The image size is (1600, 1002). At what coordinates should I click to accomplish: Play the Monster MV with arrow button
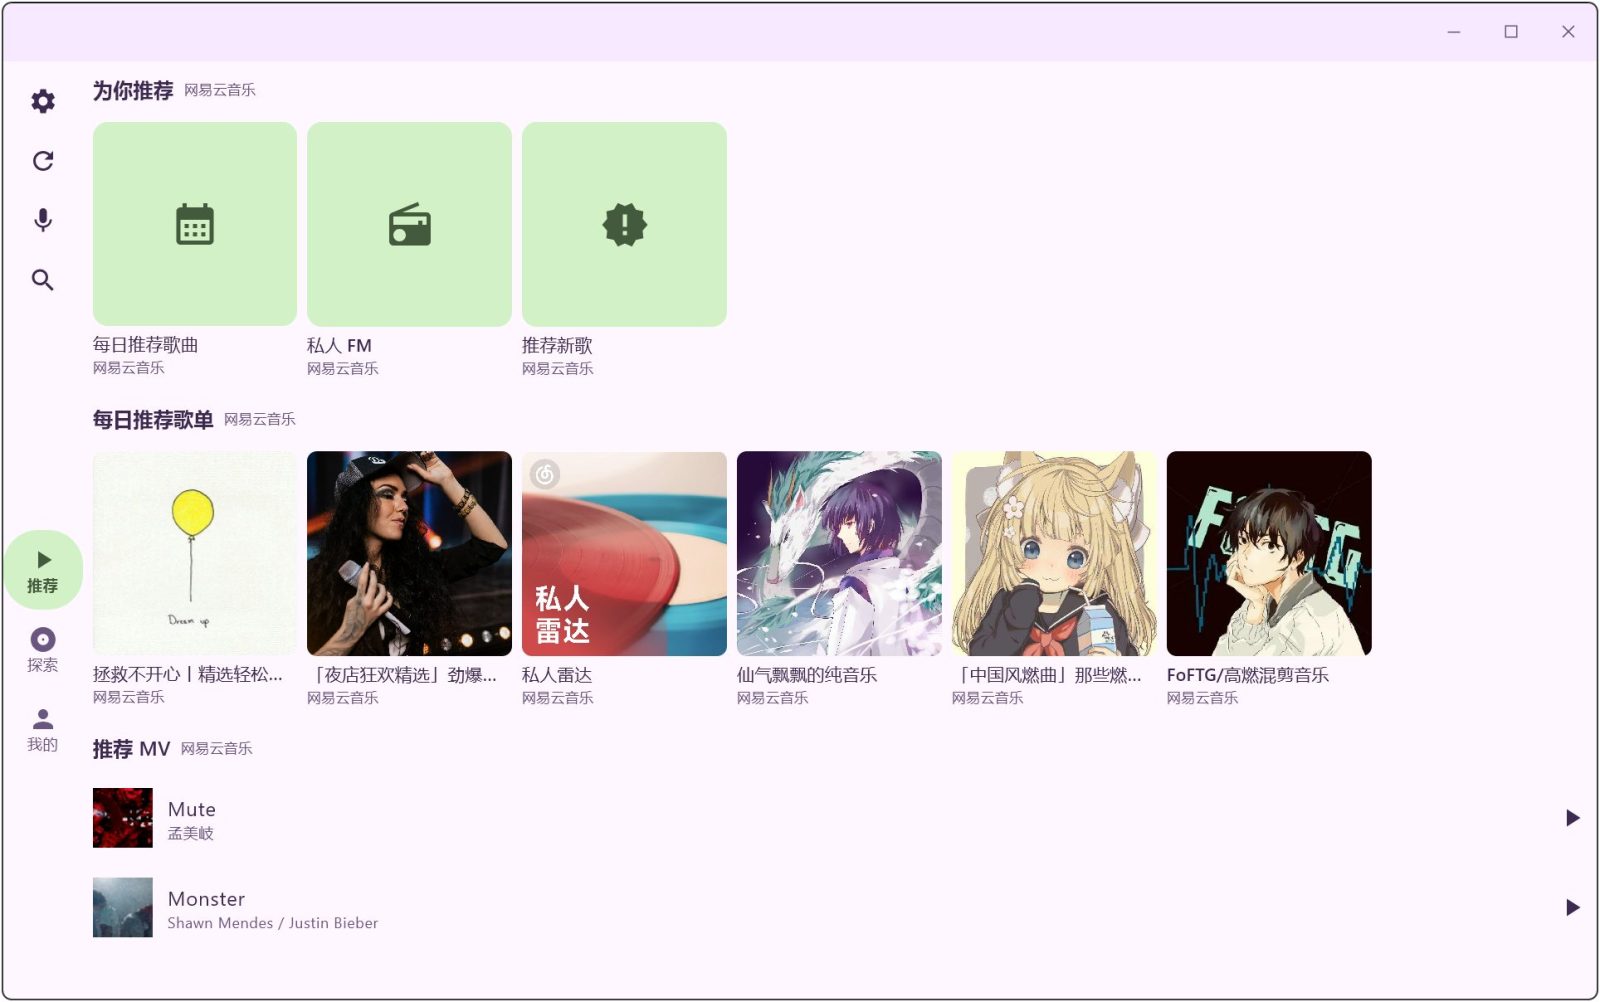click(1572, 908)
